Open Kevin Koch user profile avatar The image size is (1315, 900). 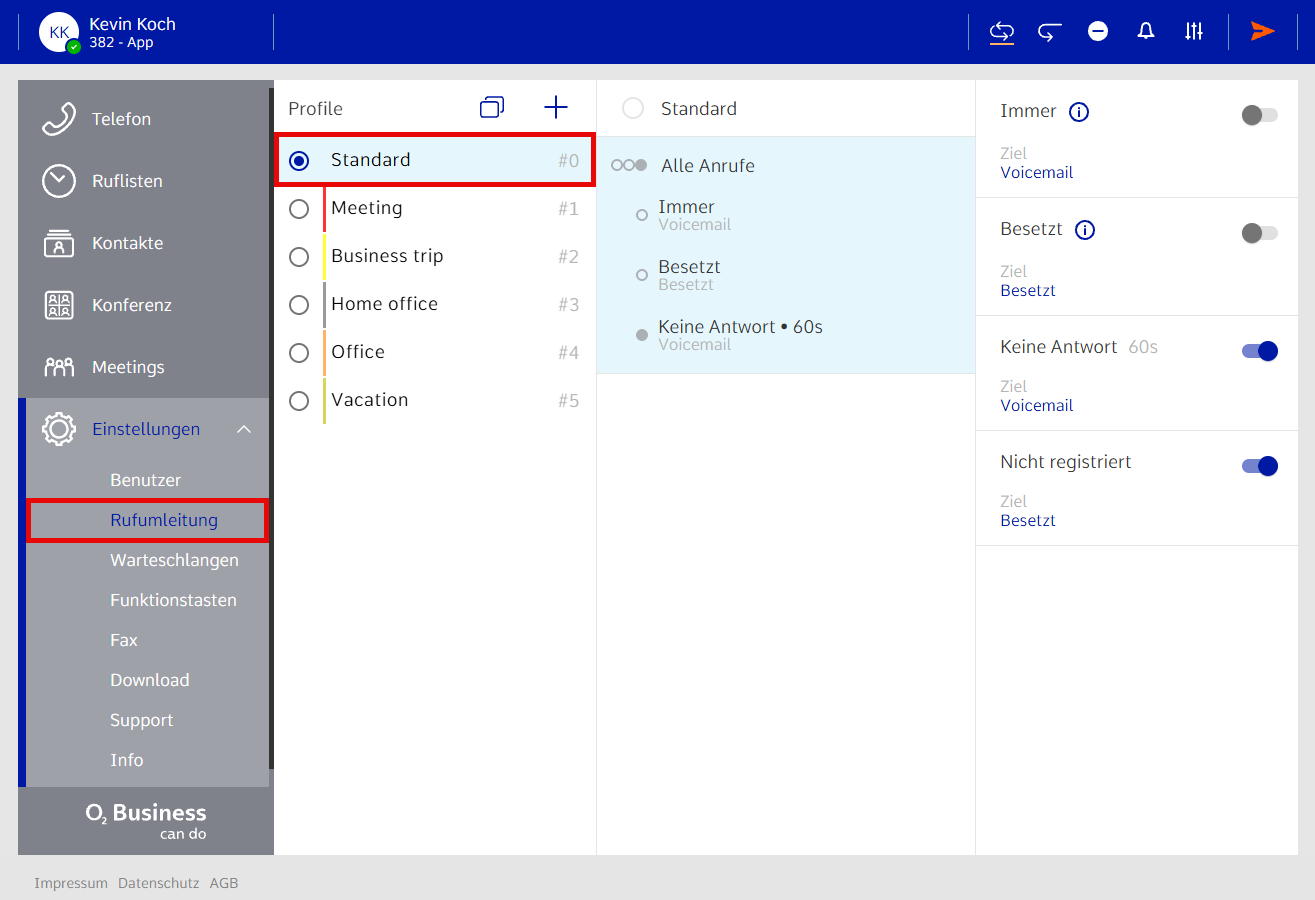coord(59,32)
